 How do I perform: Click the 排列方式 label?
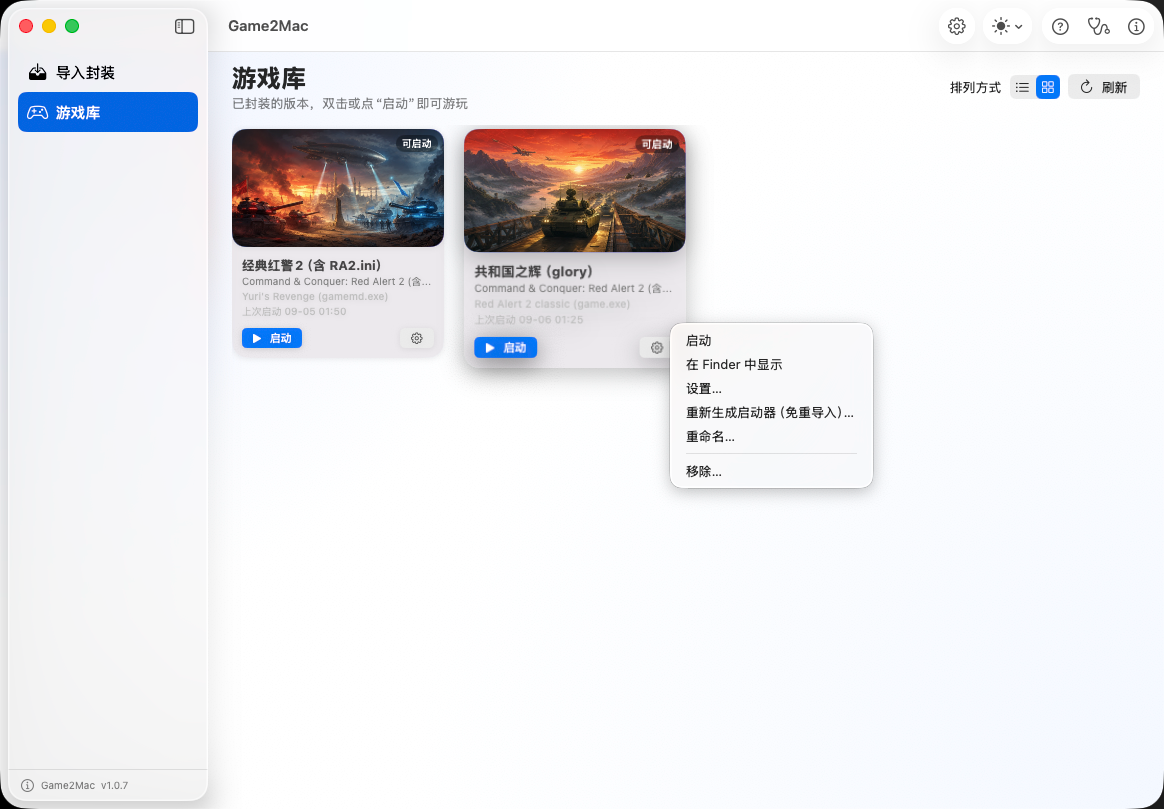[x=975, y=88]
